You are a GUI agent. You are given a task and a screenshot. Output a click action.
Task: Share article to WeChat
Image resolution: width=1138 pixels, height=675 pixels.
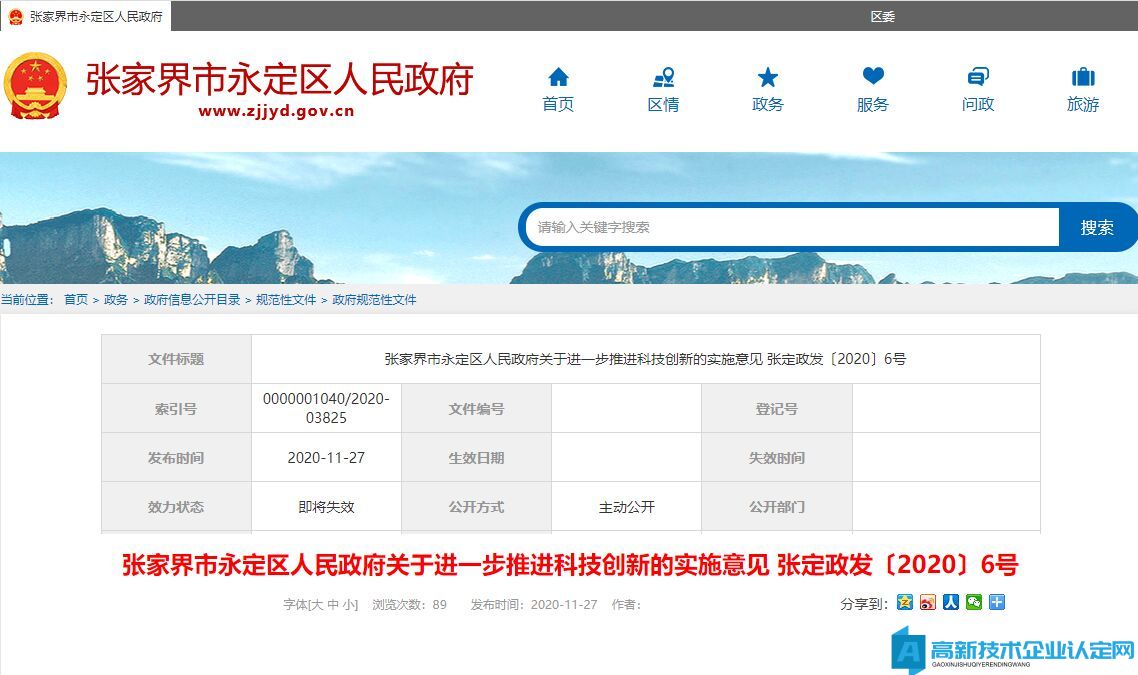(x=974, y=602)
